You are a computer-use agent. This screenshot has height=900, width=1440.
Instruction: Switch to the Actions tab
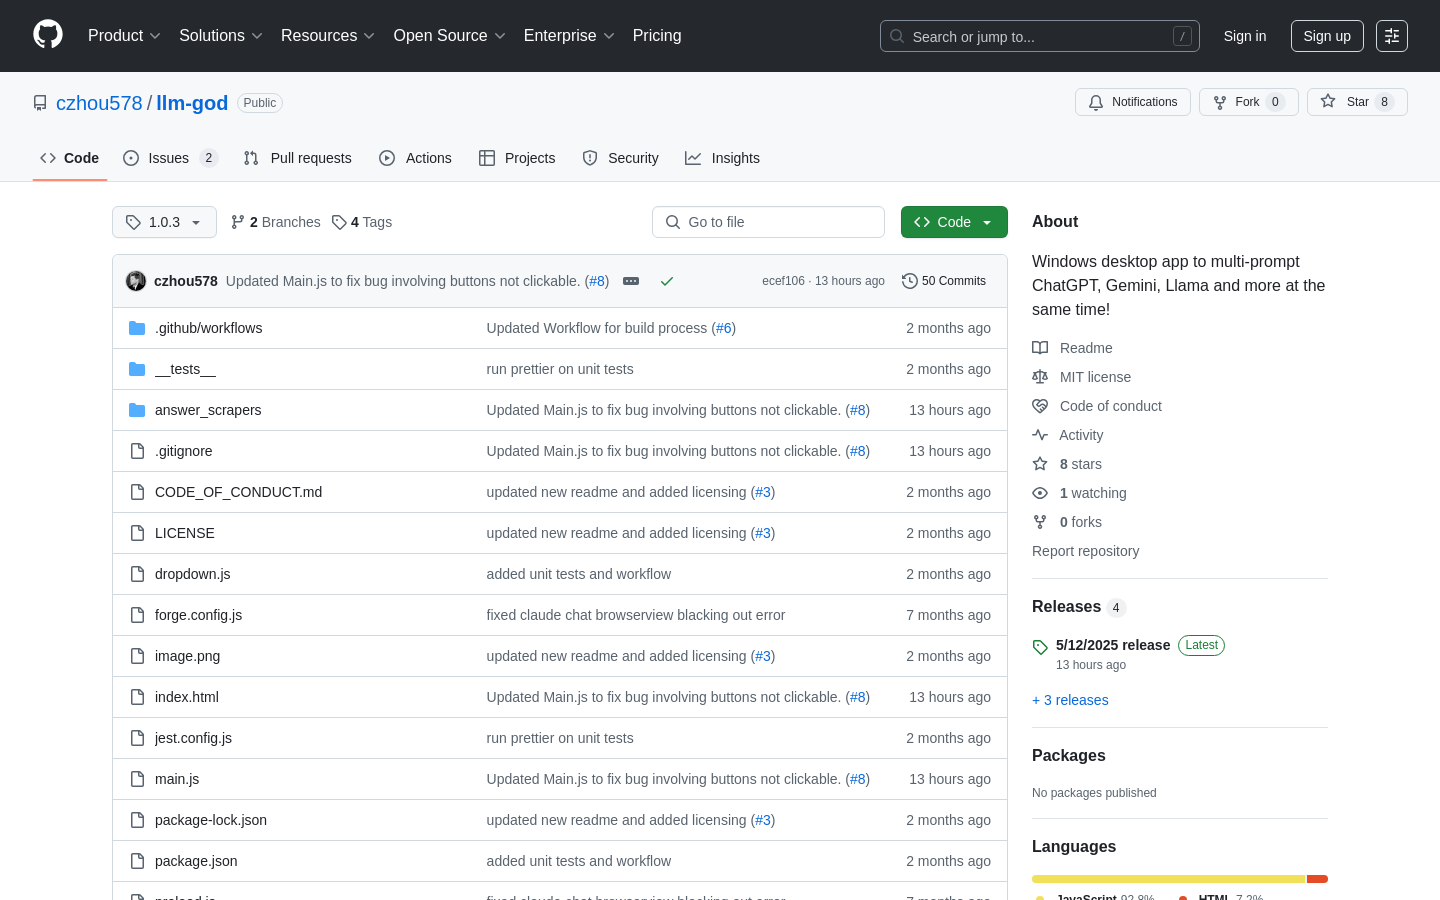pos(415,158)
